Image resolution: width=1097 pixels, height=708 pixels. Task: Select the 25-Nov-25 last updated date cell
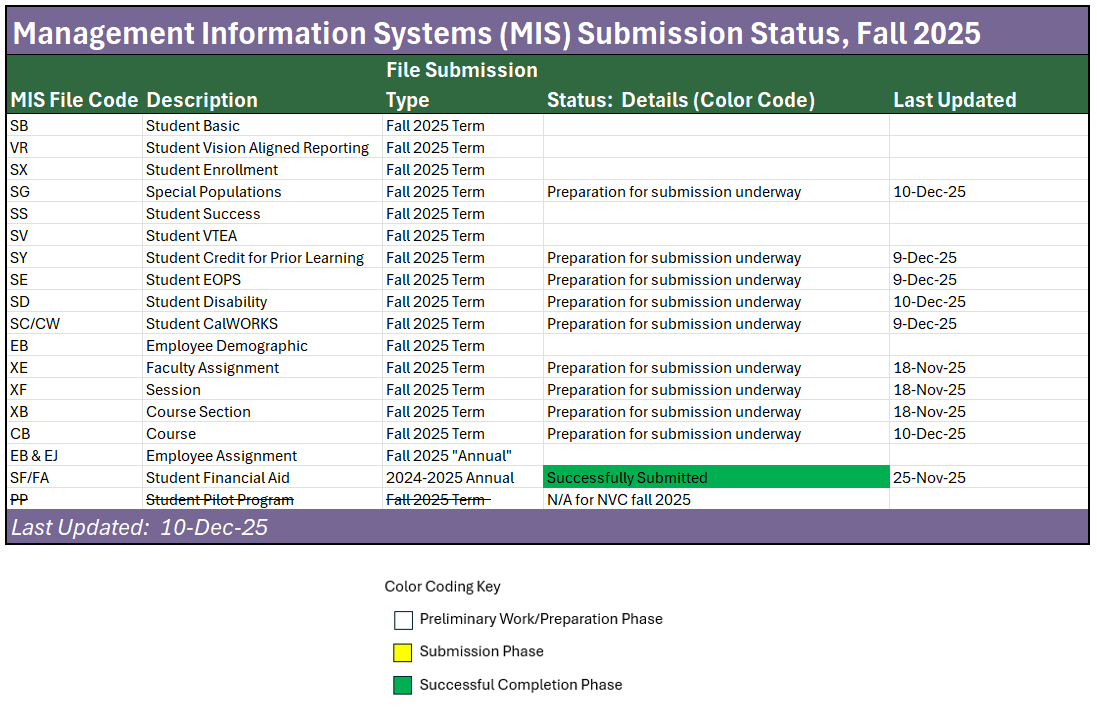tap(929, 478)
